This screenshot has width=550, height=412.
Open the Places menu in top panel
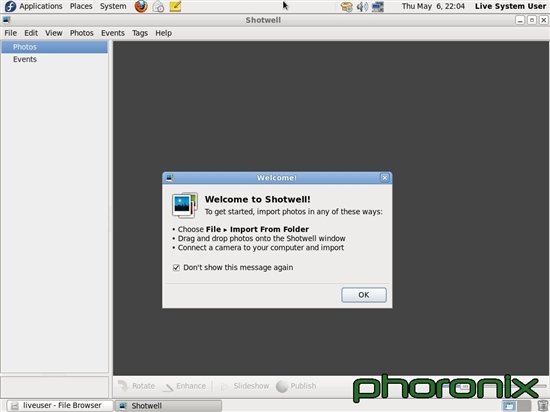pos(81,6)
